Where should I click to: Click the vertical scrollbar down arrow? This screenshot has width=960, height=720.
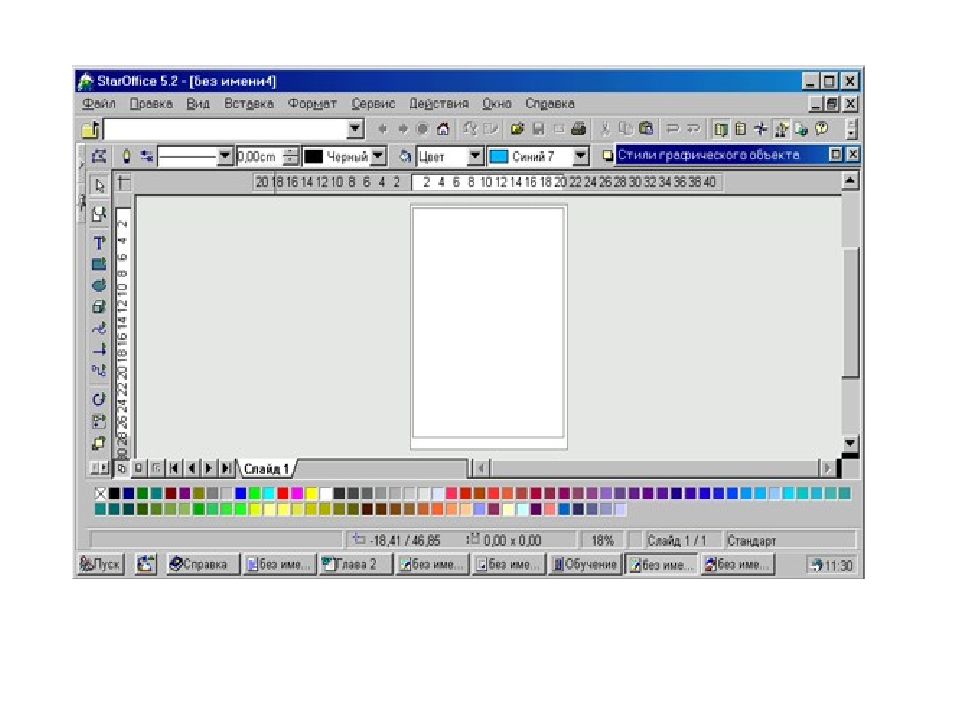850,443
